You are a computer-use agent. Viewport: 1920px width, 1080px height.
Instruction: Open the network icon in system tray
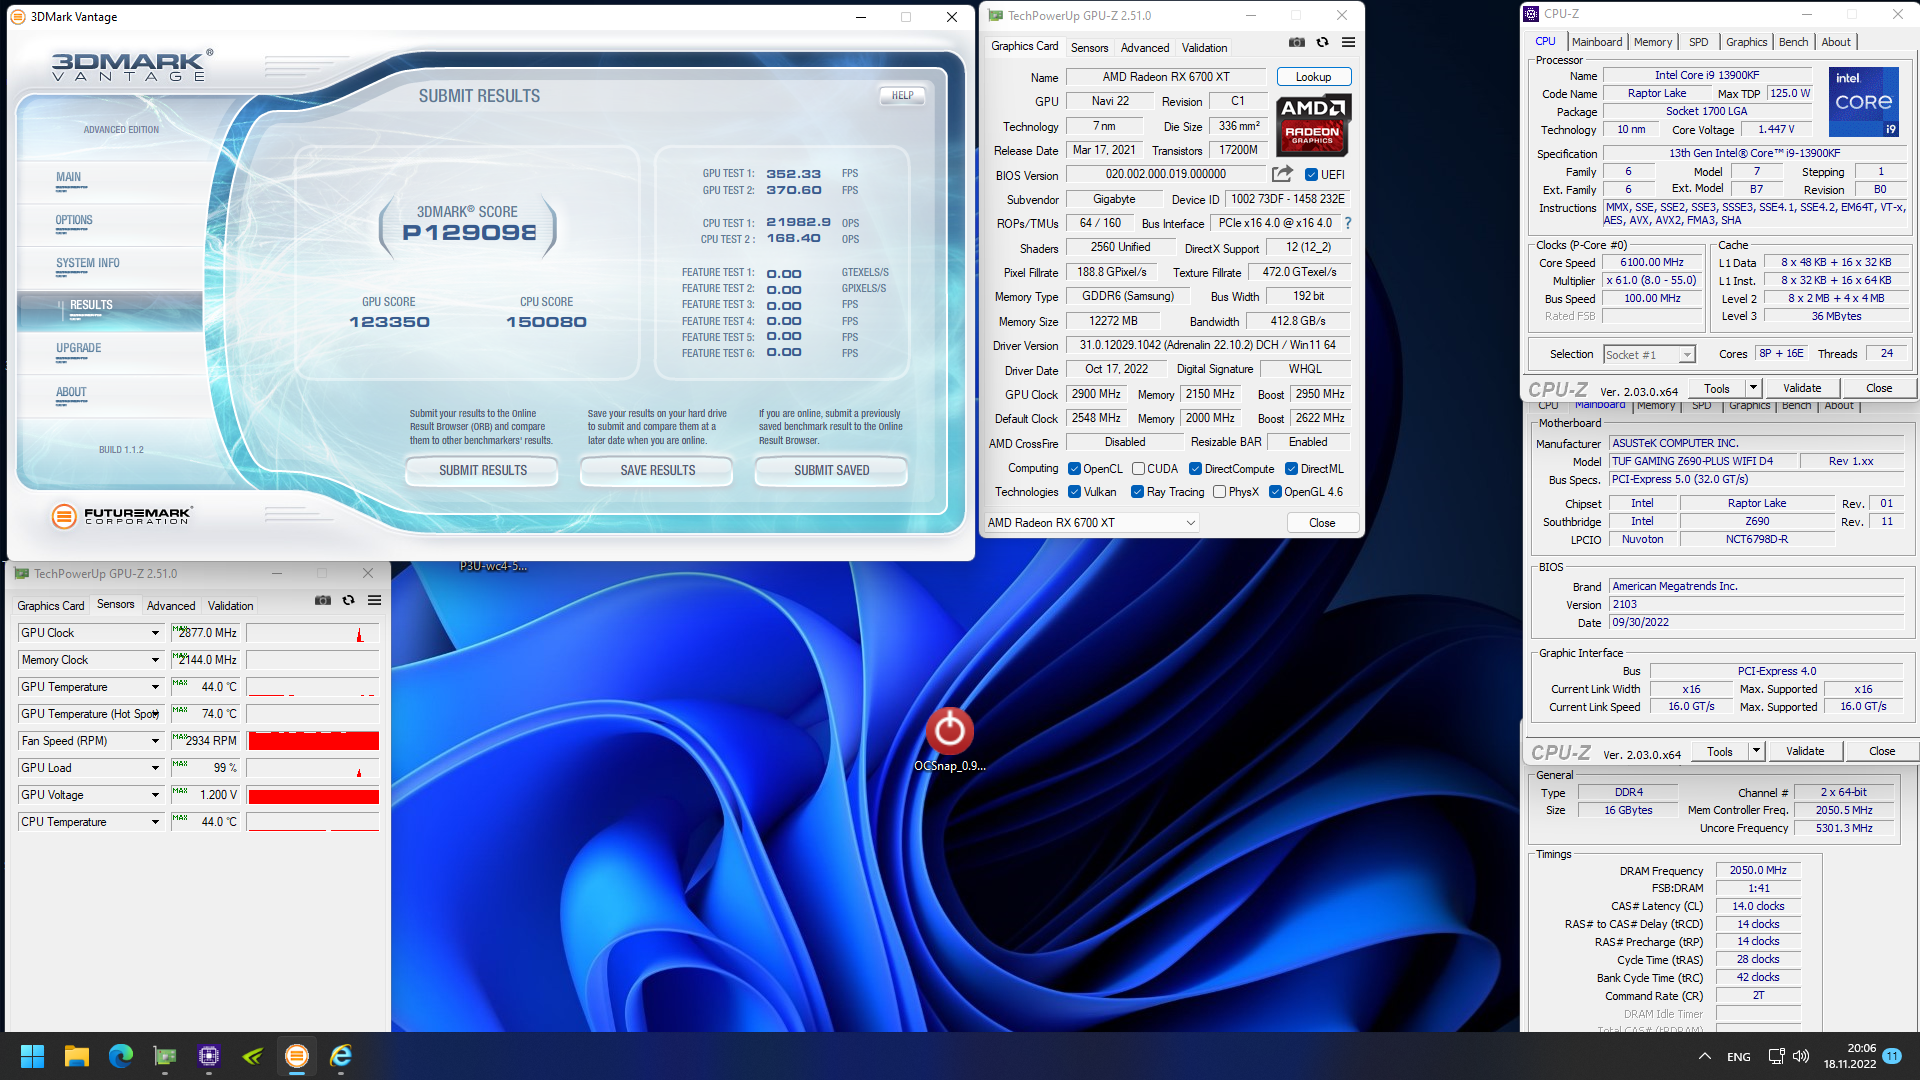tap(1776, 1056)
